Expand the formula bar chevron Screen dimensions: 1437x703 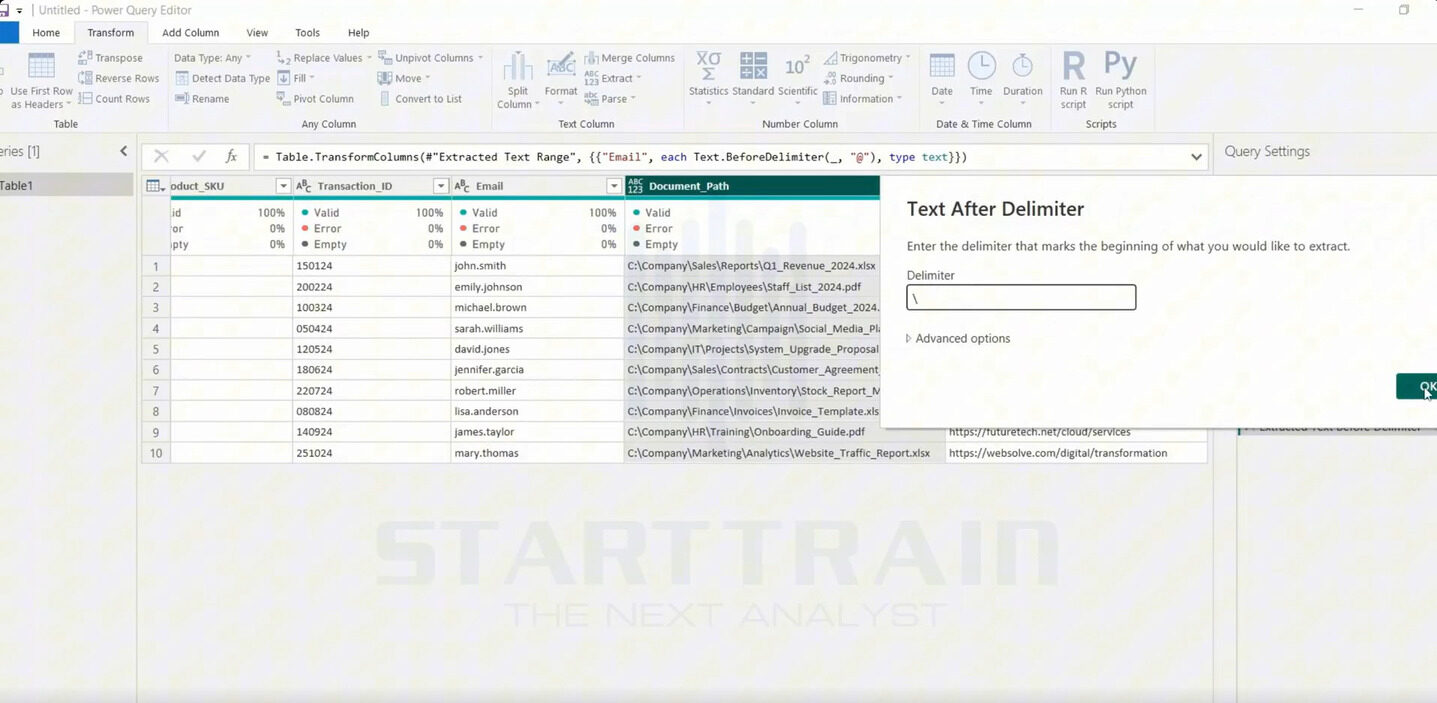pyautogui.click(x=1196, y=157)
